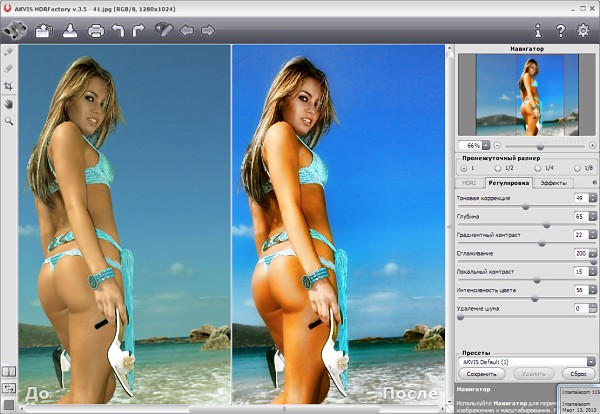Select the hand pan tool
The image size is (600, 414).
9,103
